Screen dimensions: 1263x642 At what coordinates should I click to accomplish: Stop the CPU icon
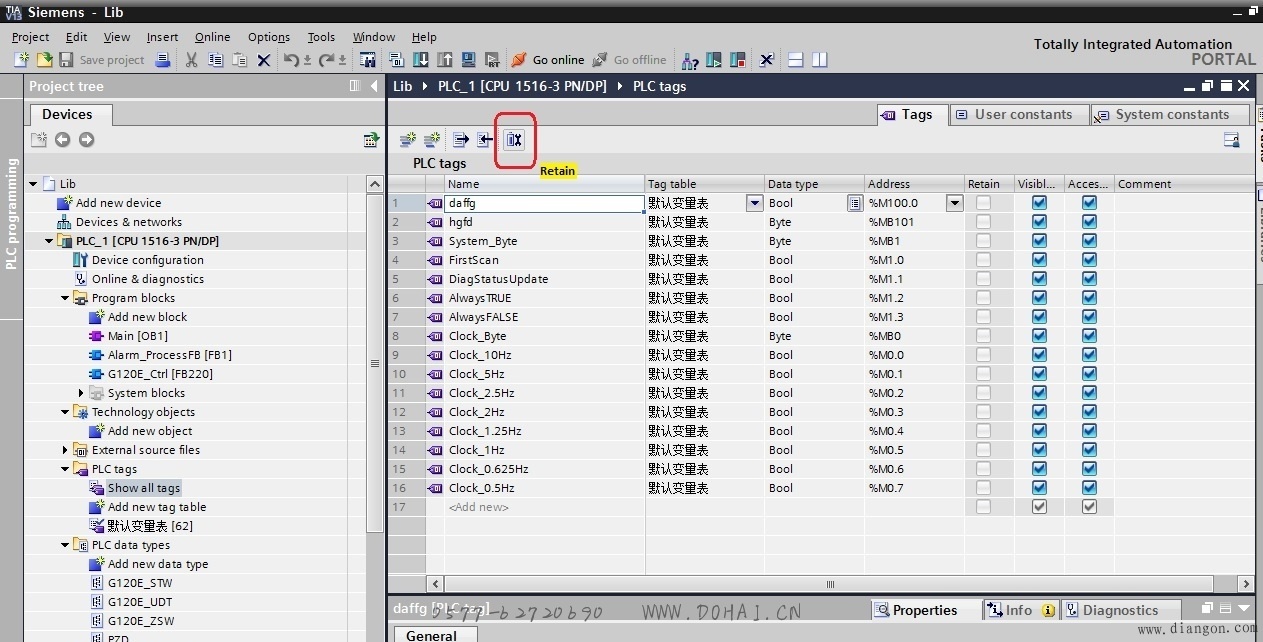click(x=737, y=60)
